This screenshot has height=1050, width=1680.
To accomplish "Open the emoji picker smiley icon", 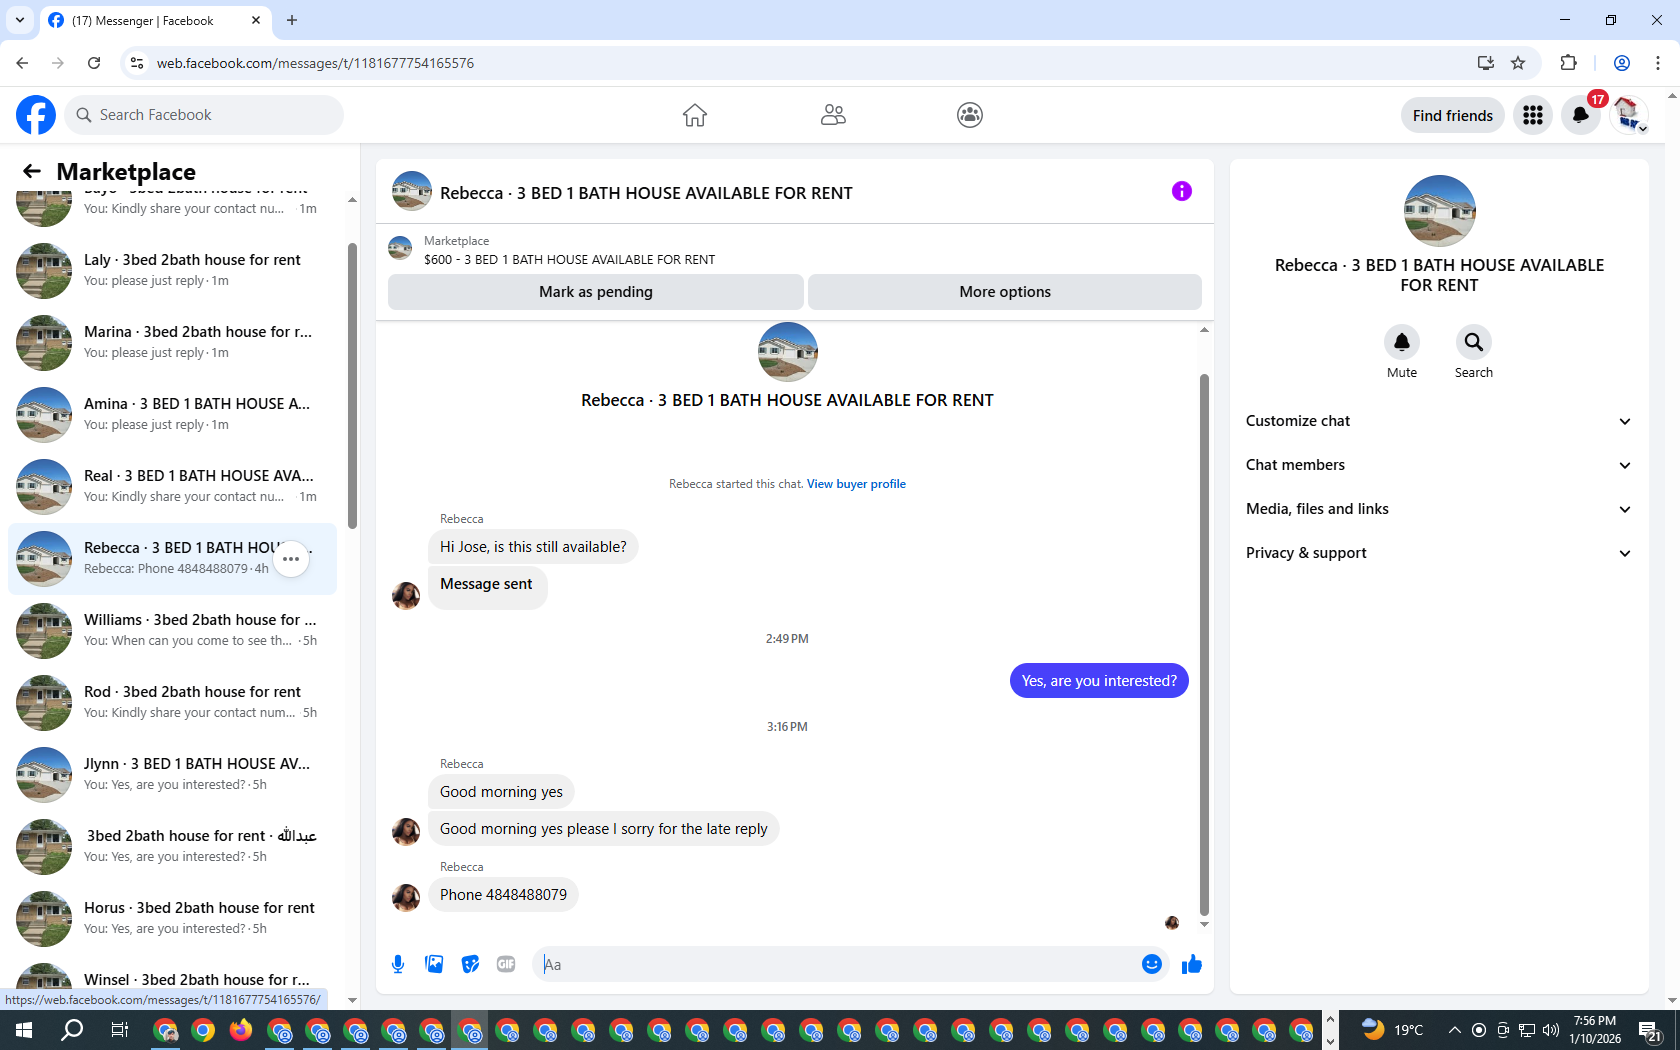I will pyautogui.click(x=1152, y=964).
